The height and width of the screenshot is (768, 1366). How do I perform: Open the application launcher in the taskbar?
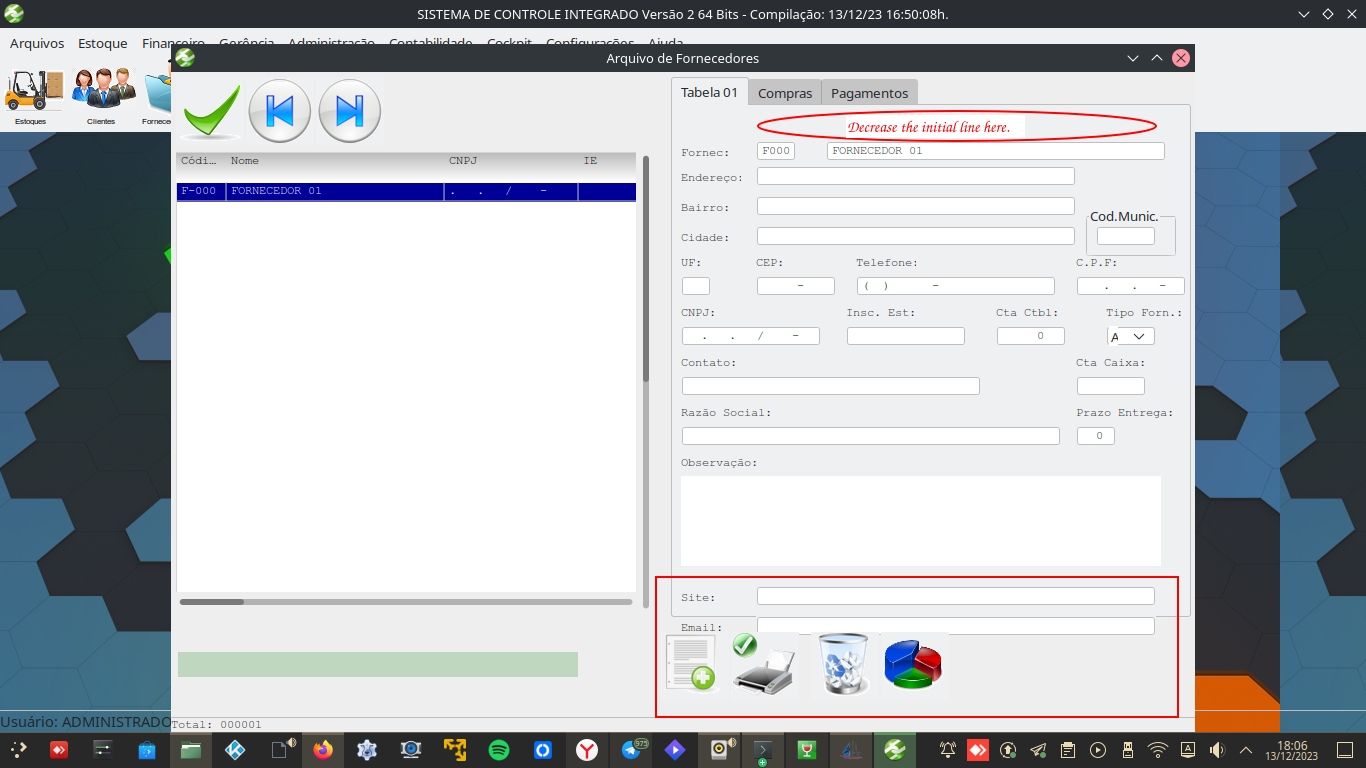18,749
